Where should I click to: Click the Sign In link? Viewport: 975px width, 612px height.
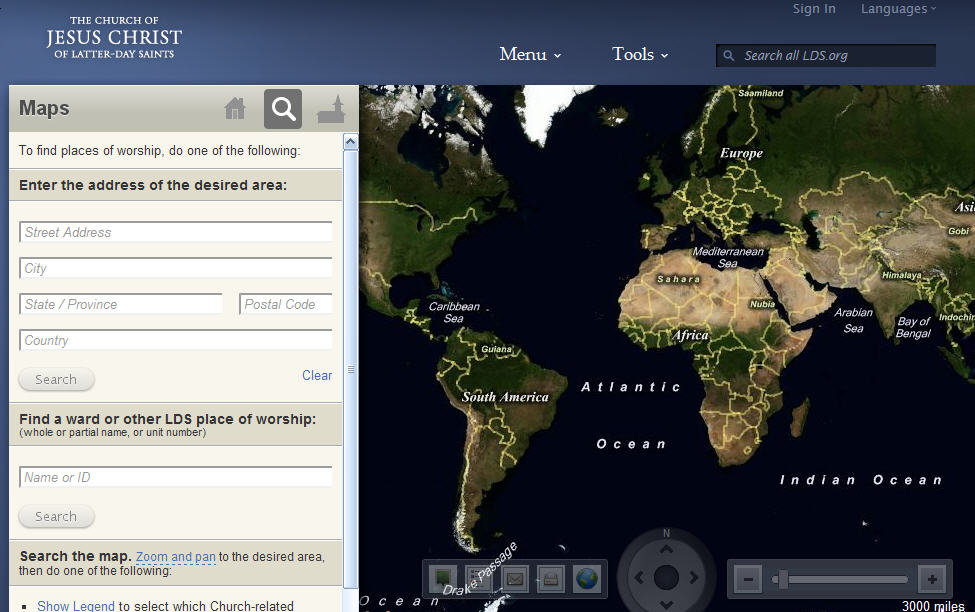coord(814,9)
